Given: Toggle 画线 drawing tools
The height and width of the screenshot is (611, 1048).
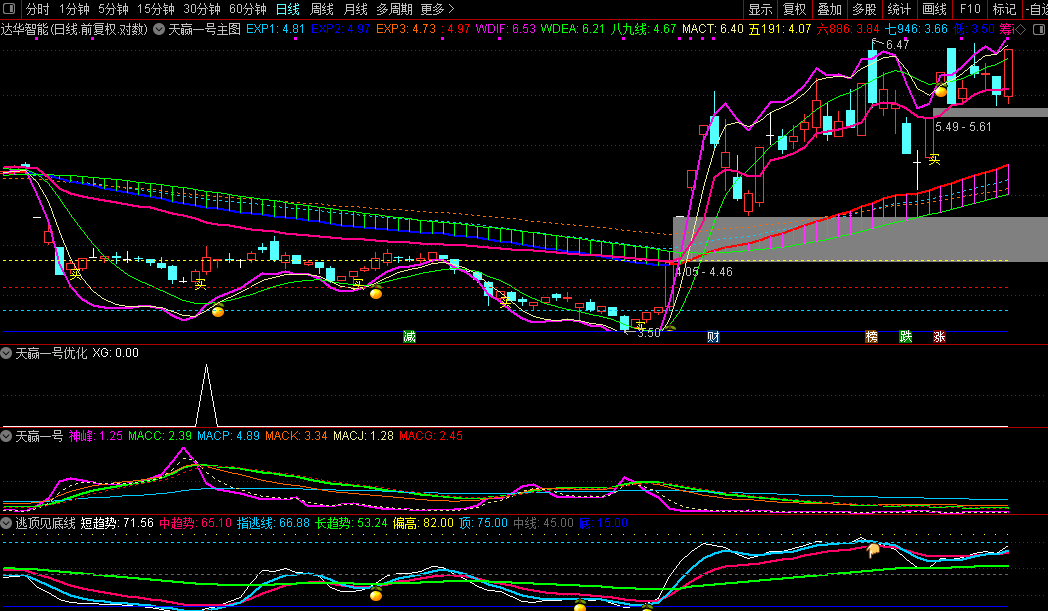Looking at the screenshot, I should (x=934, y=9).
